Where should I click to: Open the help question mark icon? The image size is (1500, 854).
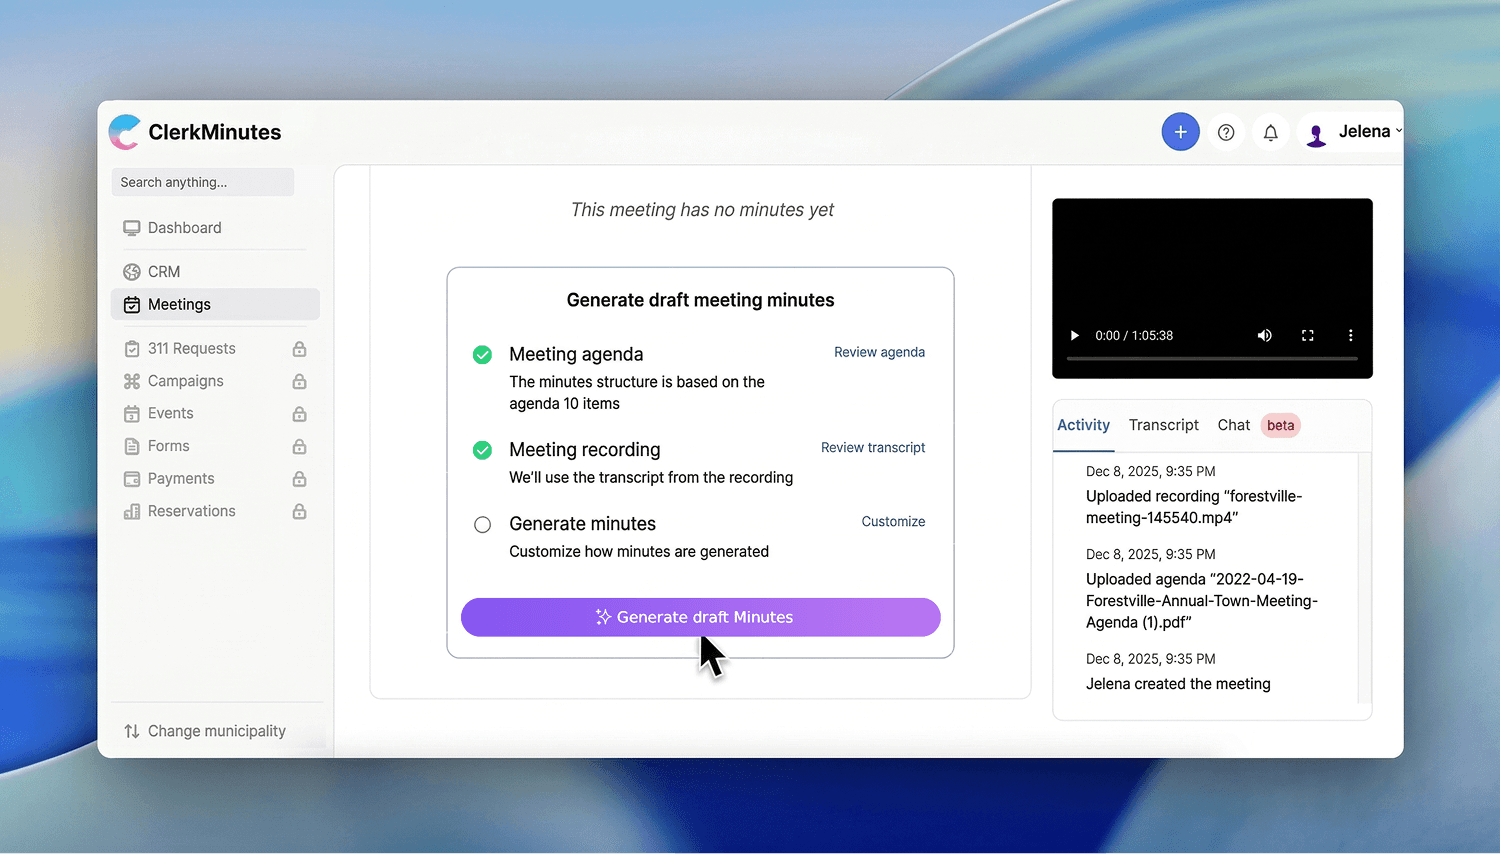pyautogui.click(x=1226, y=132)
